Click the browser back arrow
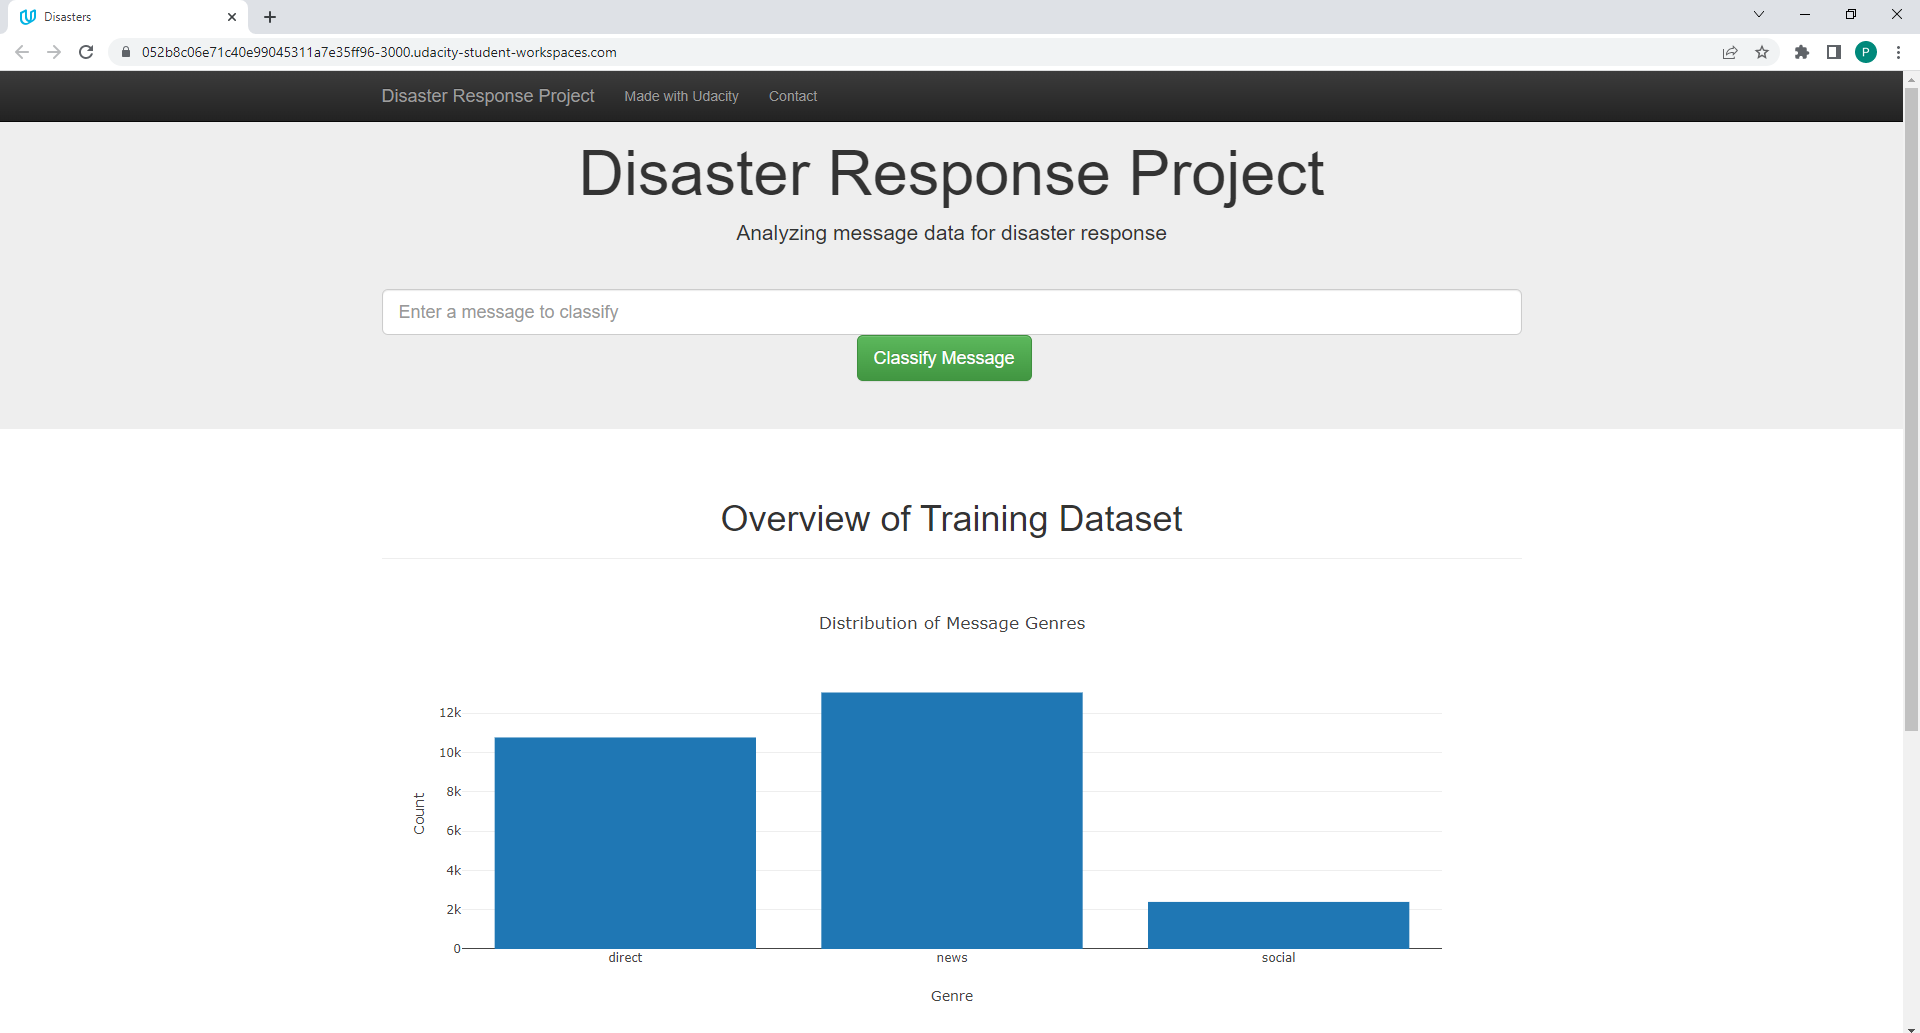The image size is (1920, 1033). coord(22,52)
